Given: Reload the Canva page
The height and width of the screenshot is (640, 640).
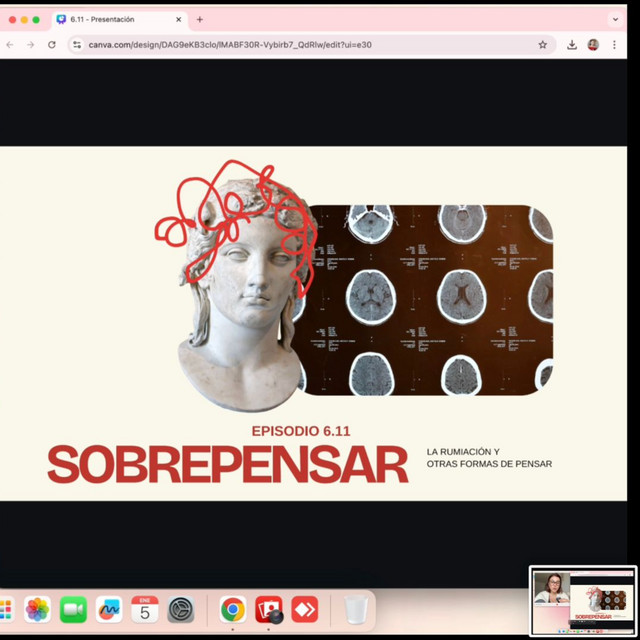Looking at the screenshot, I should coord(52,45).
